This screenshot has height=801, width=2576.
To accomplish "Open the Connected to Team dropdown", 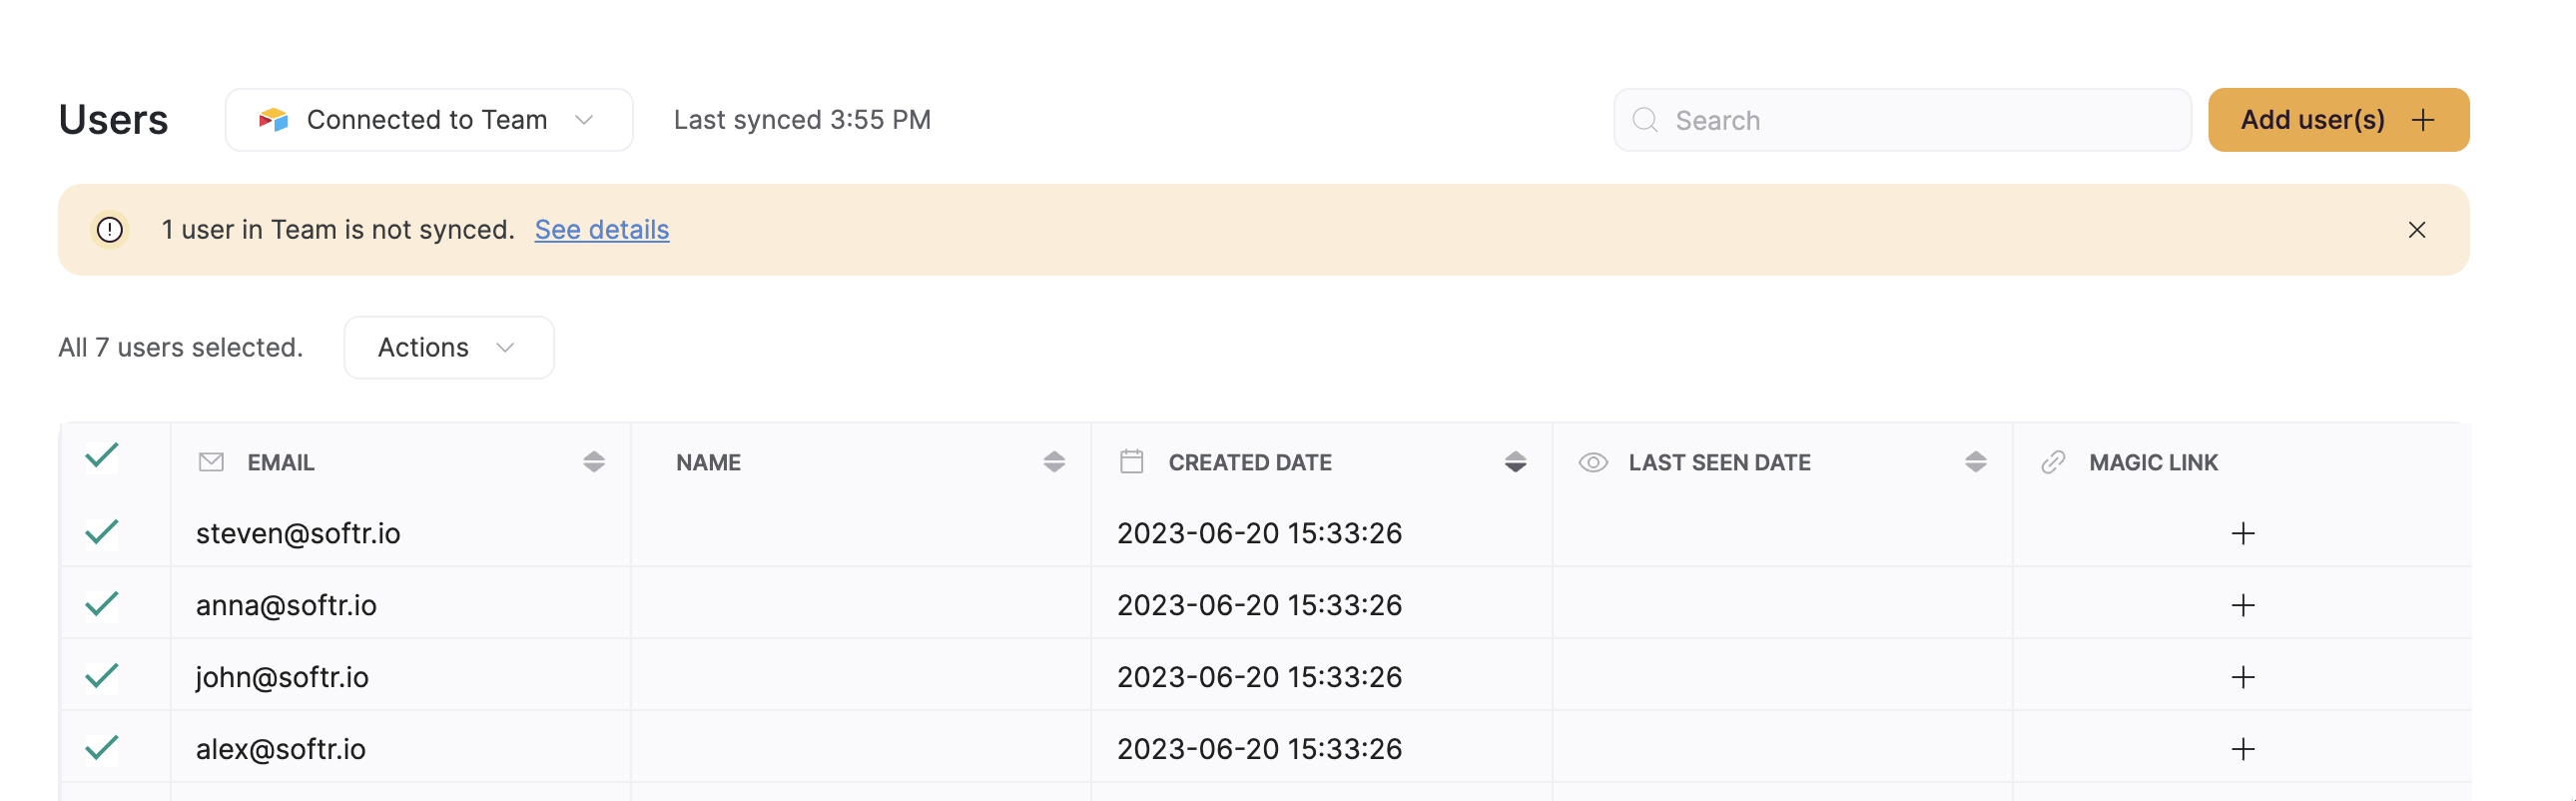I will pyautogui.click(x=429, y=120).
